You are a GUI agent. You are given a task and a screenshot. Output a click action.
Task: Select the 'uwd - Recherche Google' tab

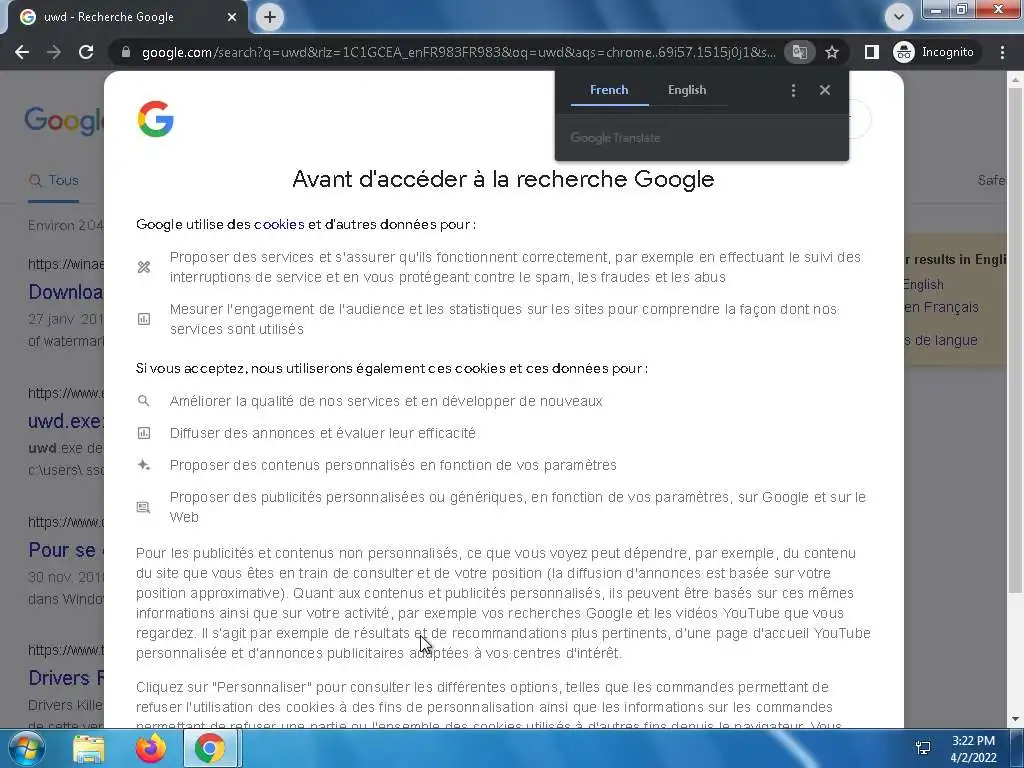click(124, 17)
